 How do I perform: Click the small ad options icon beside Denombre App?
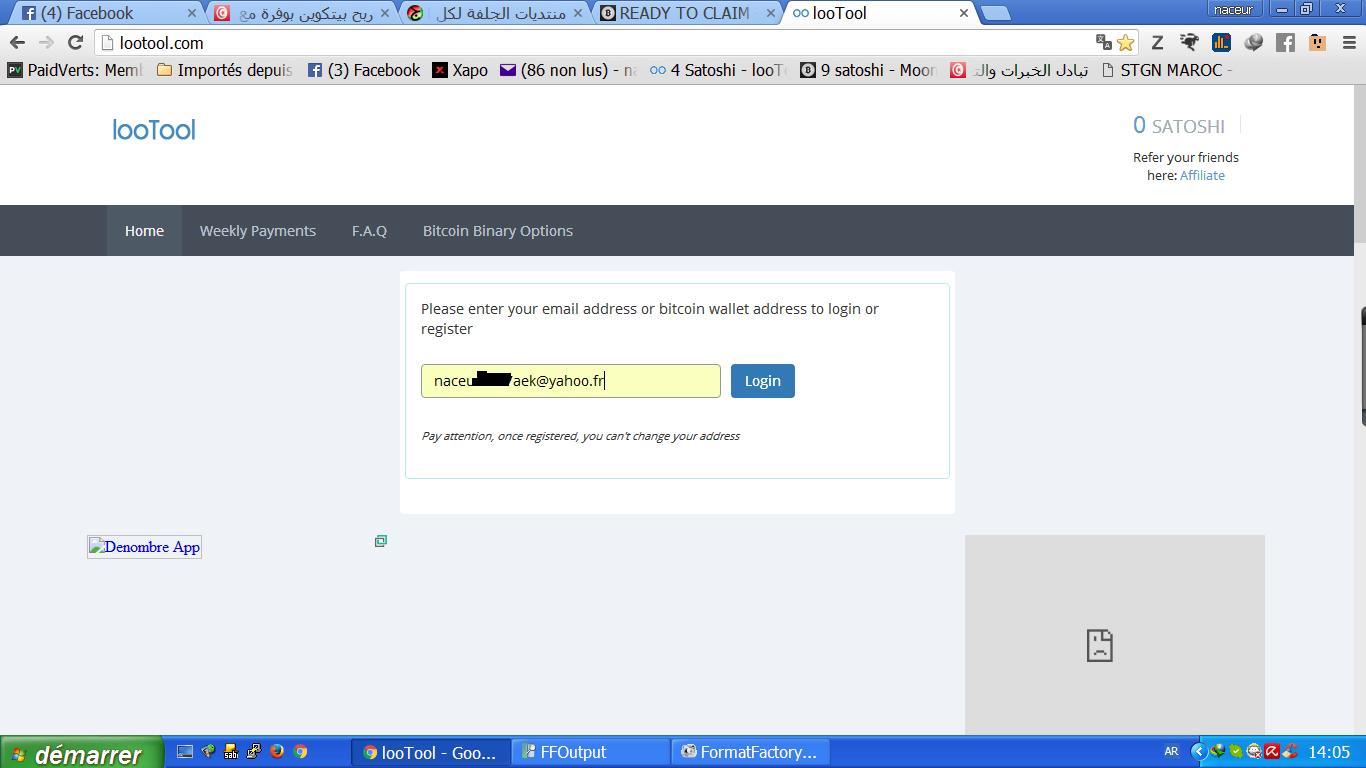[381, 541]
